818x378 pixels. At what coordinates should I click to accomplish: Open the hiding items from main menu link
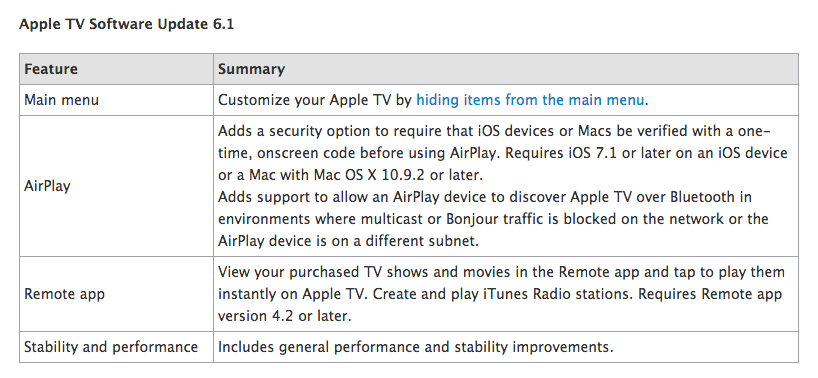(x=530, y=100)
